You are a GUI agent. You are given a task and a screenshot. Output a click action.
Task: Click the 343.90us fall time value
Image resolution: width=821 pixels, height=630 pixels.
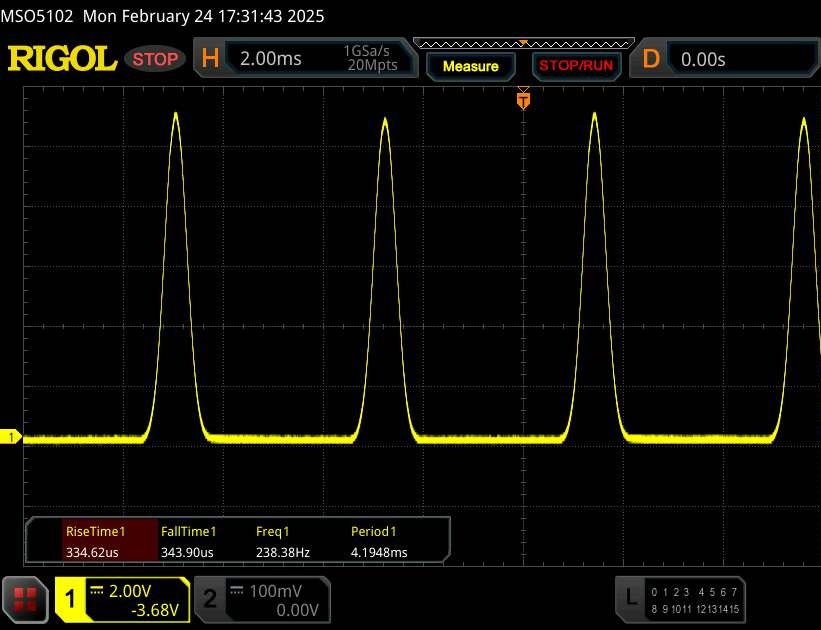[187, 552]
